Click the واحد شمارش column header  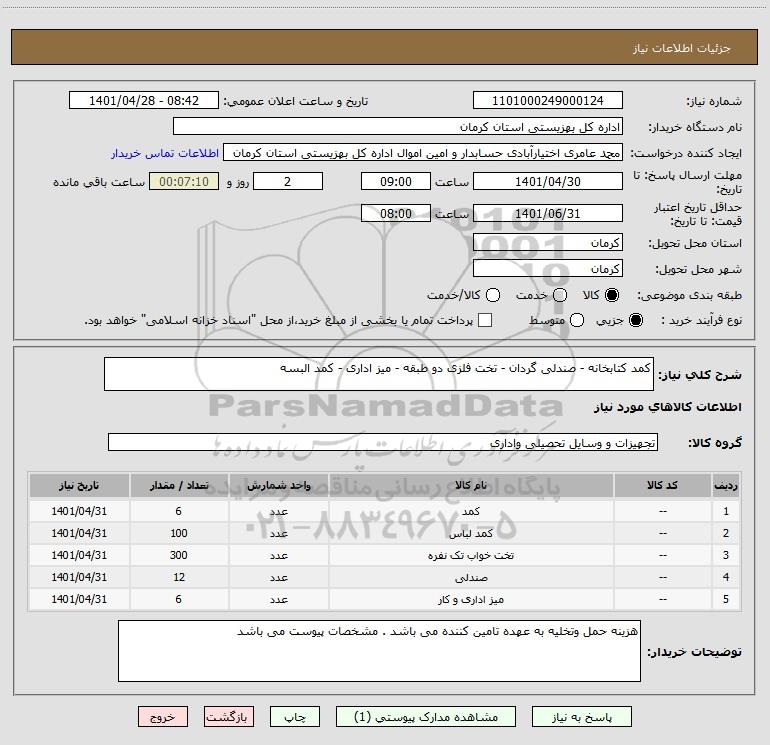[278, 485]
